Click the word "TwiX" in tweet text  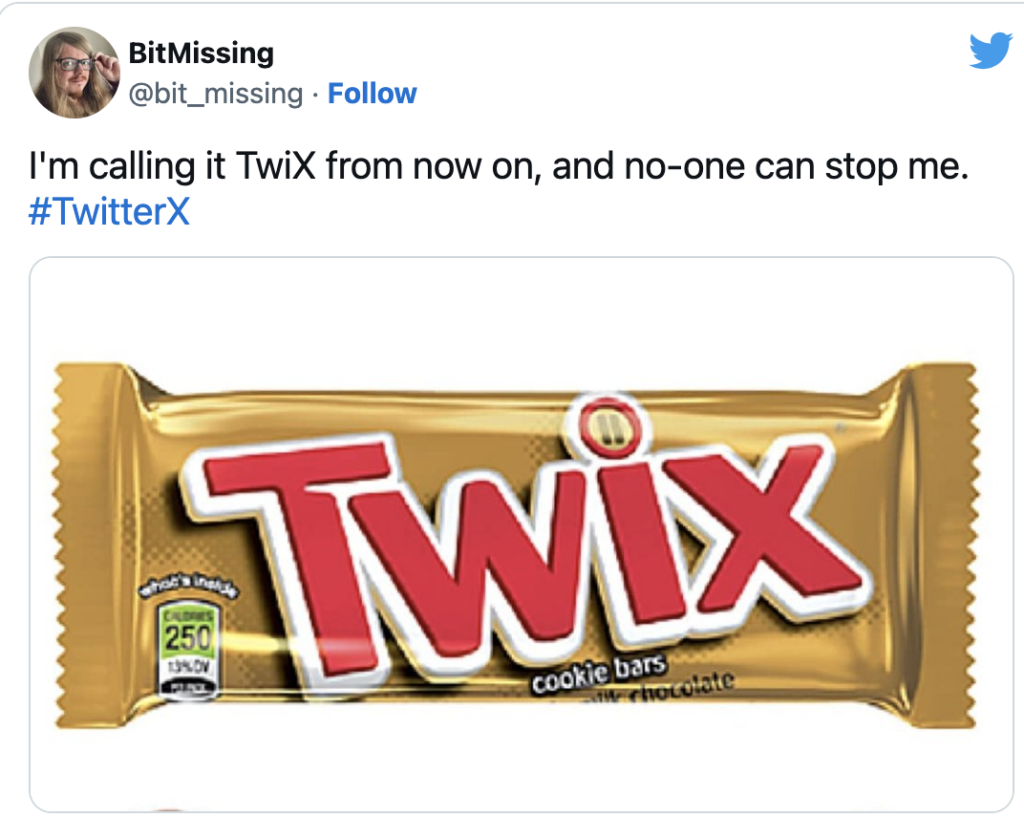[276, 166]
